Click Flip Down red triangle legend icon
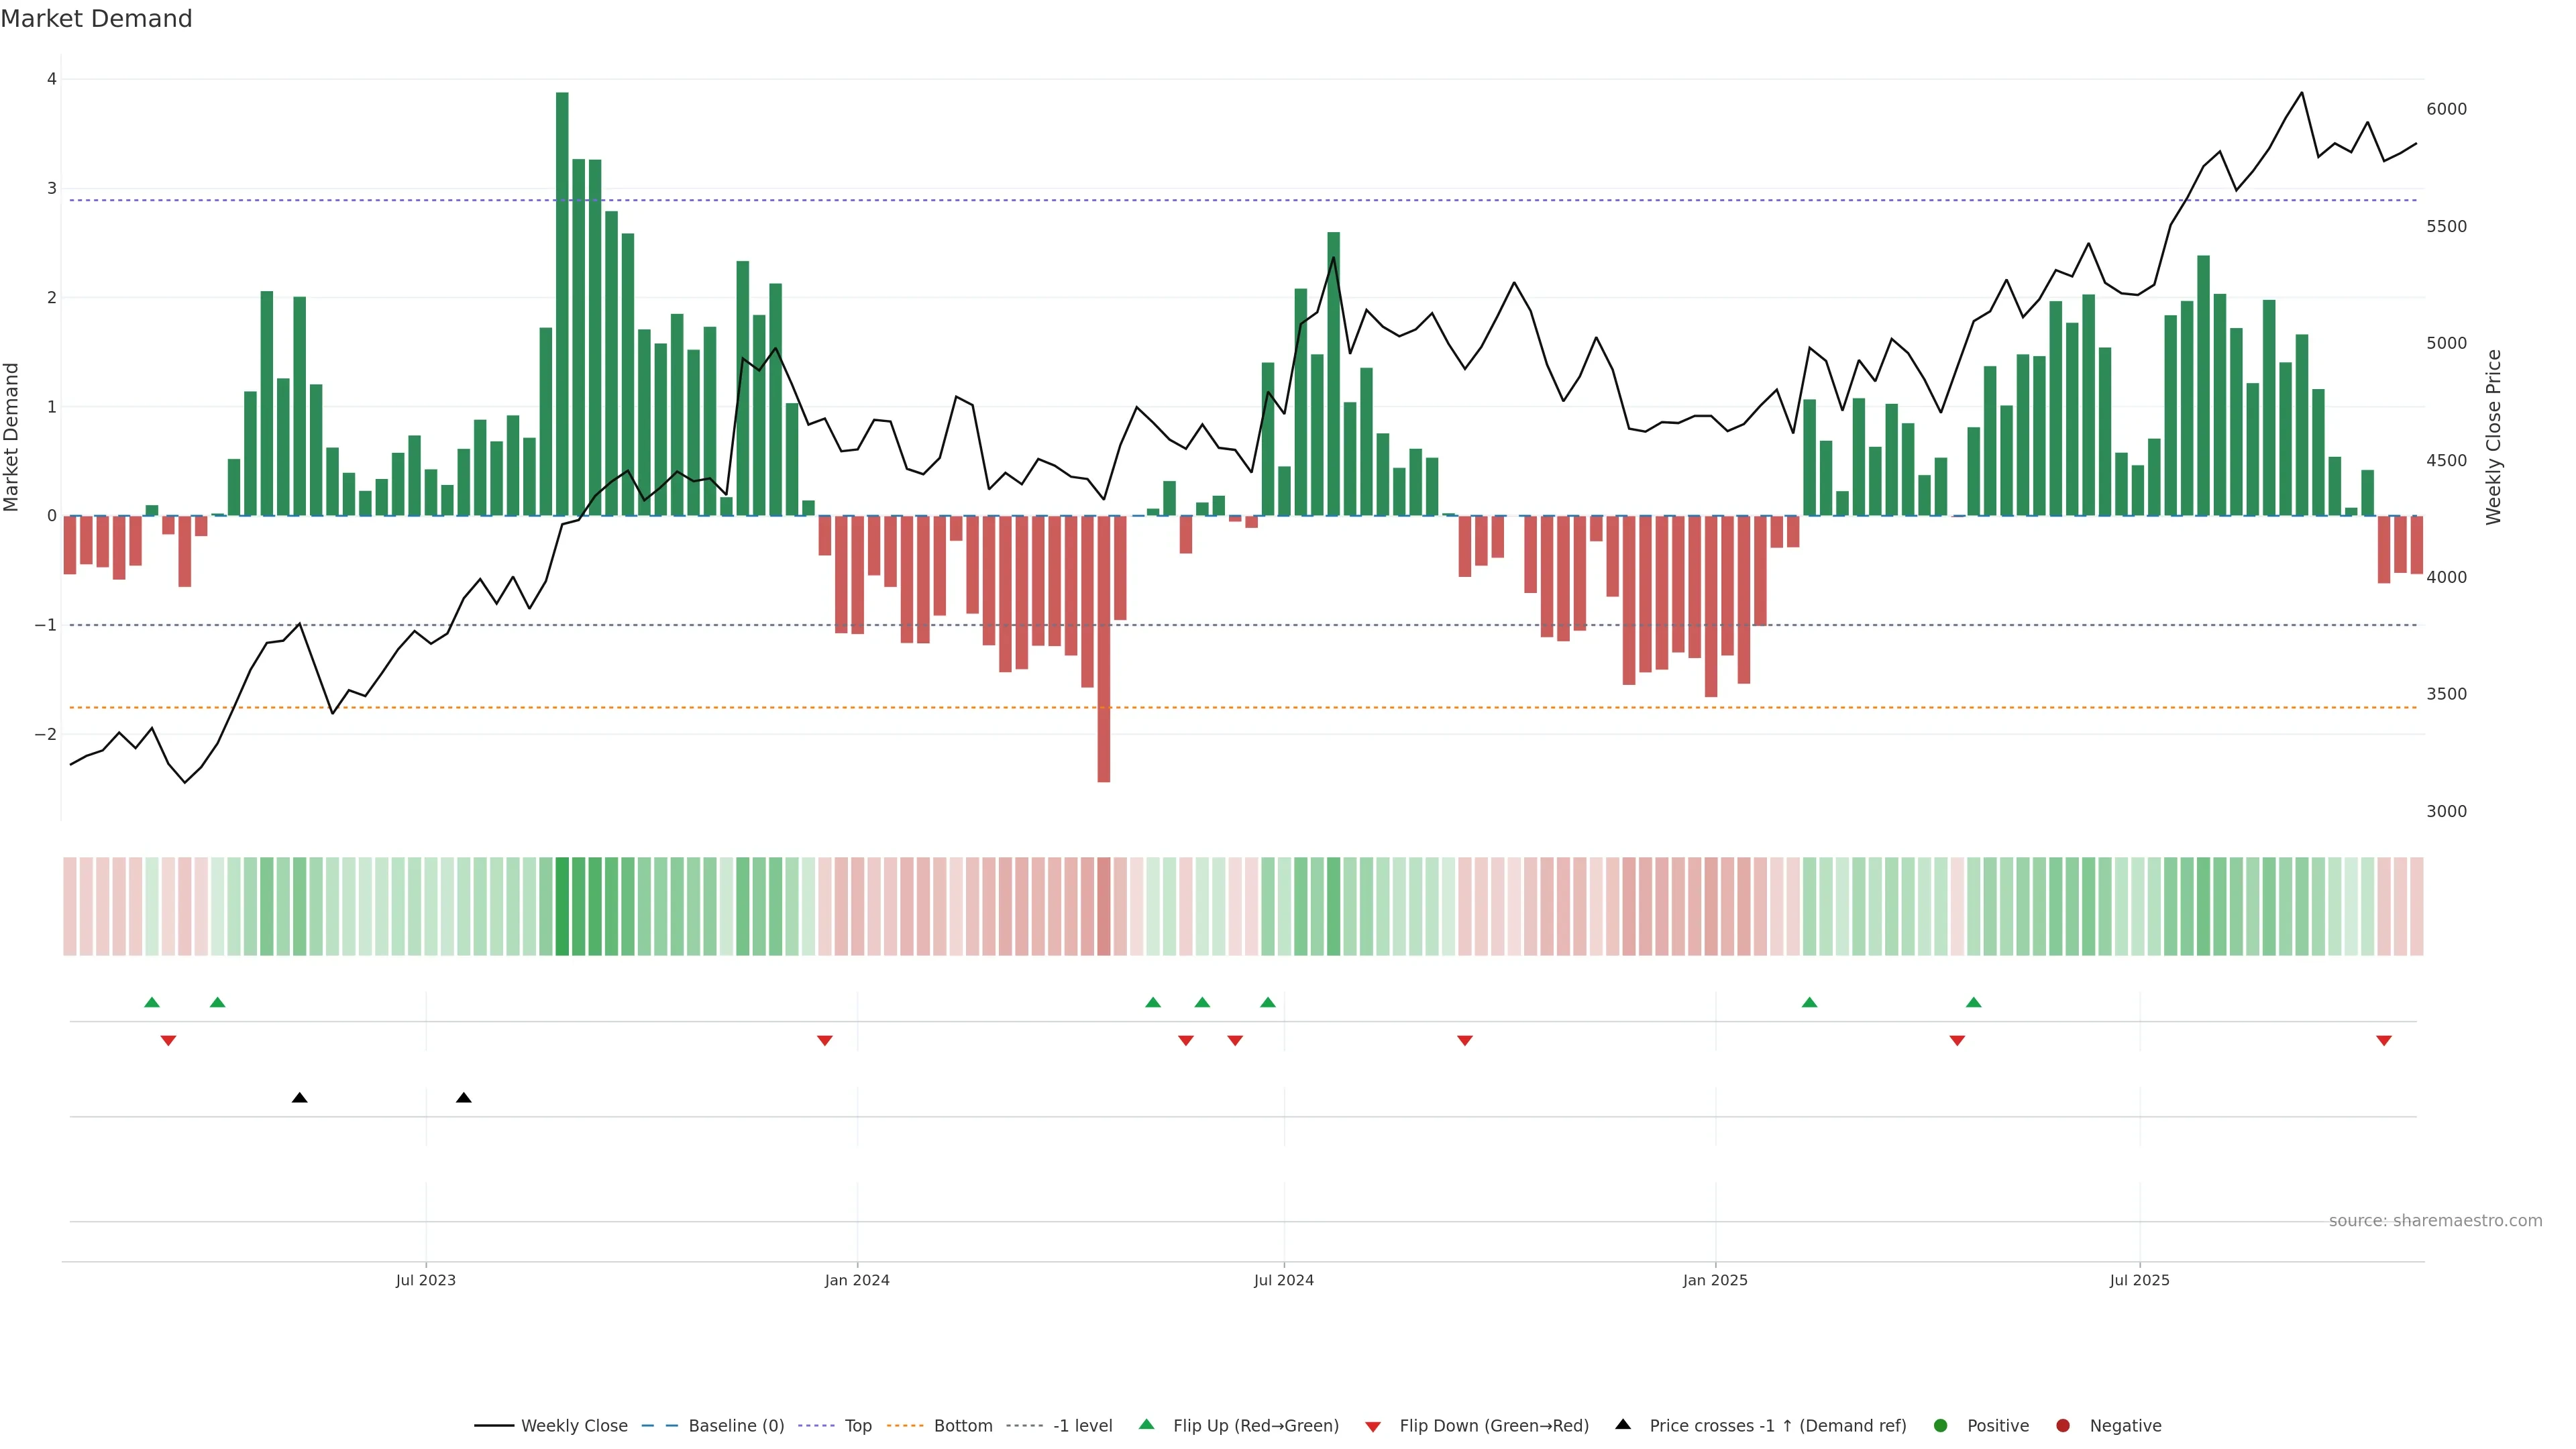The image size is (2576, 1449). [x=1373, y=1427]
